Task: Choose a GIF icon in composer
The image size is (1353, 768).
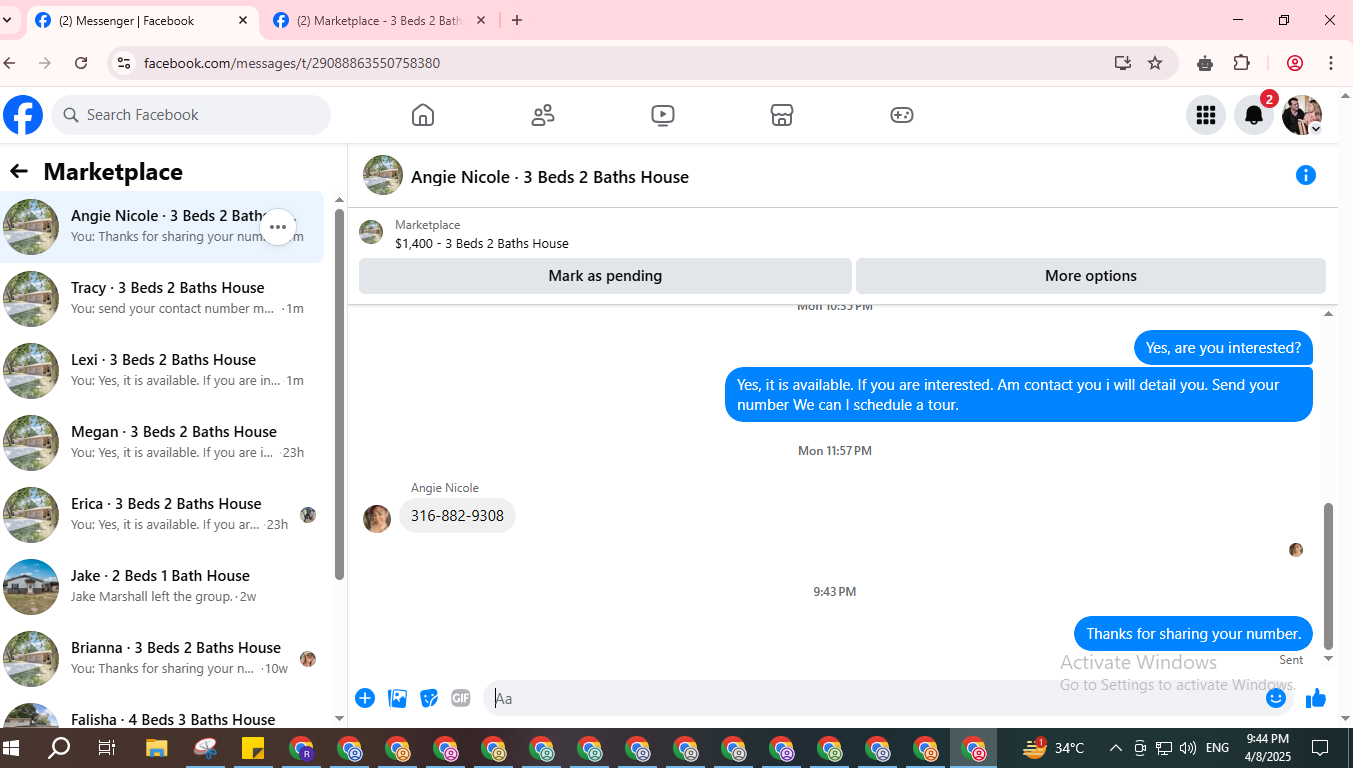Action: coord(461,698)
